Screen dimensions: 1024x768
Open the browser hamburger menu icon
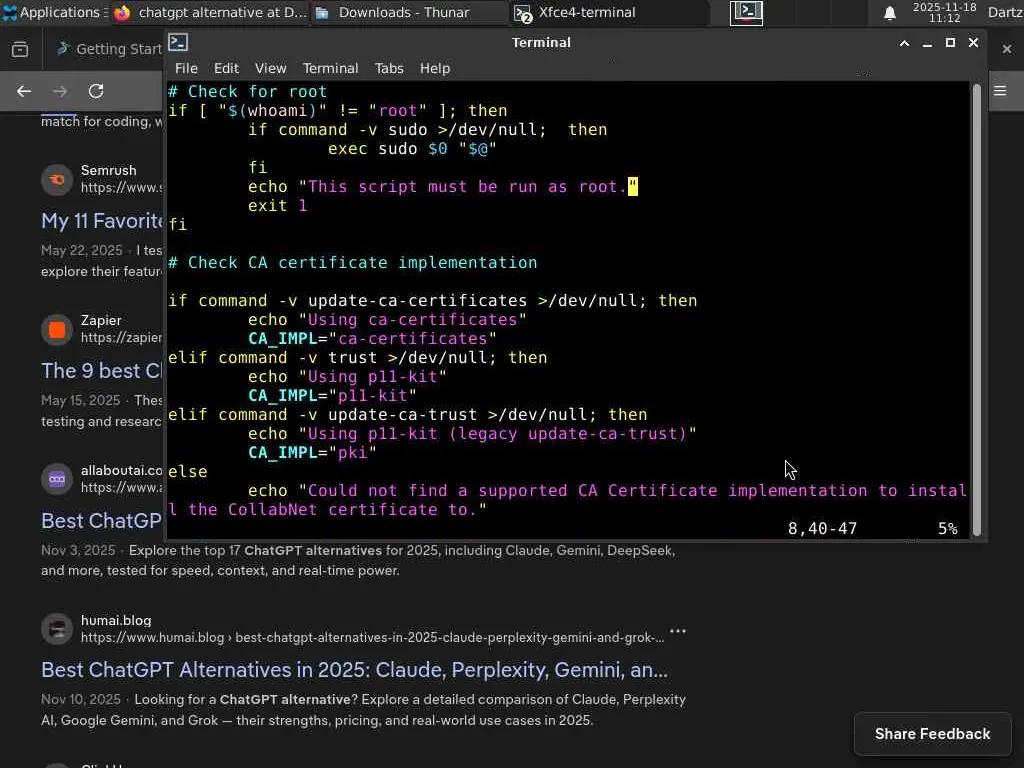click(1000, 91)
